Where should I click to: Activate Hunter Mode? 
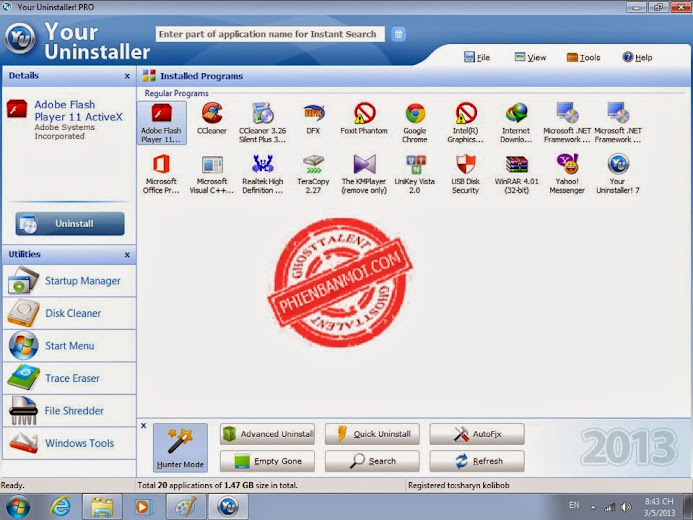pos(180,448)
